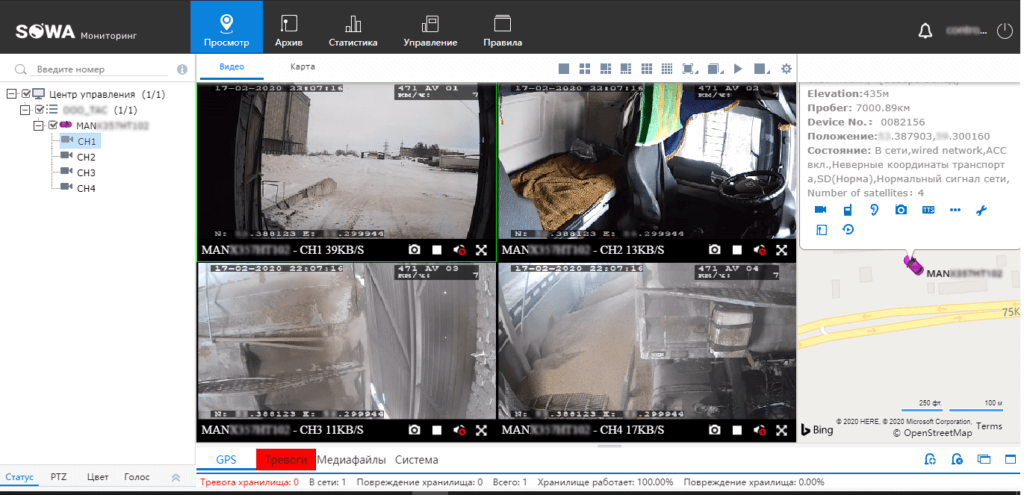The width and height of the screenshot is (1024, 495).
Task: Open the PTZ tab in bottom-left panel
Action: 59,477
